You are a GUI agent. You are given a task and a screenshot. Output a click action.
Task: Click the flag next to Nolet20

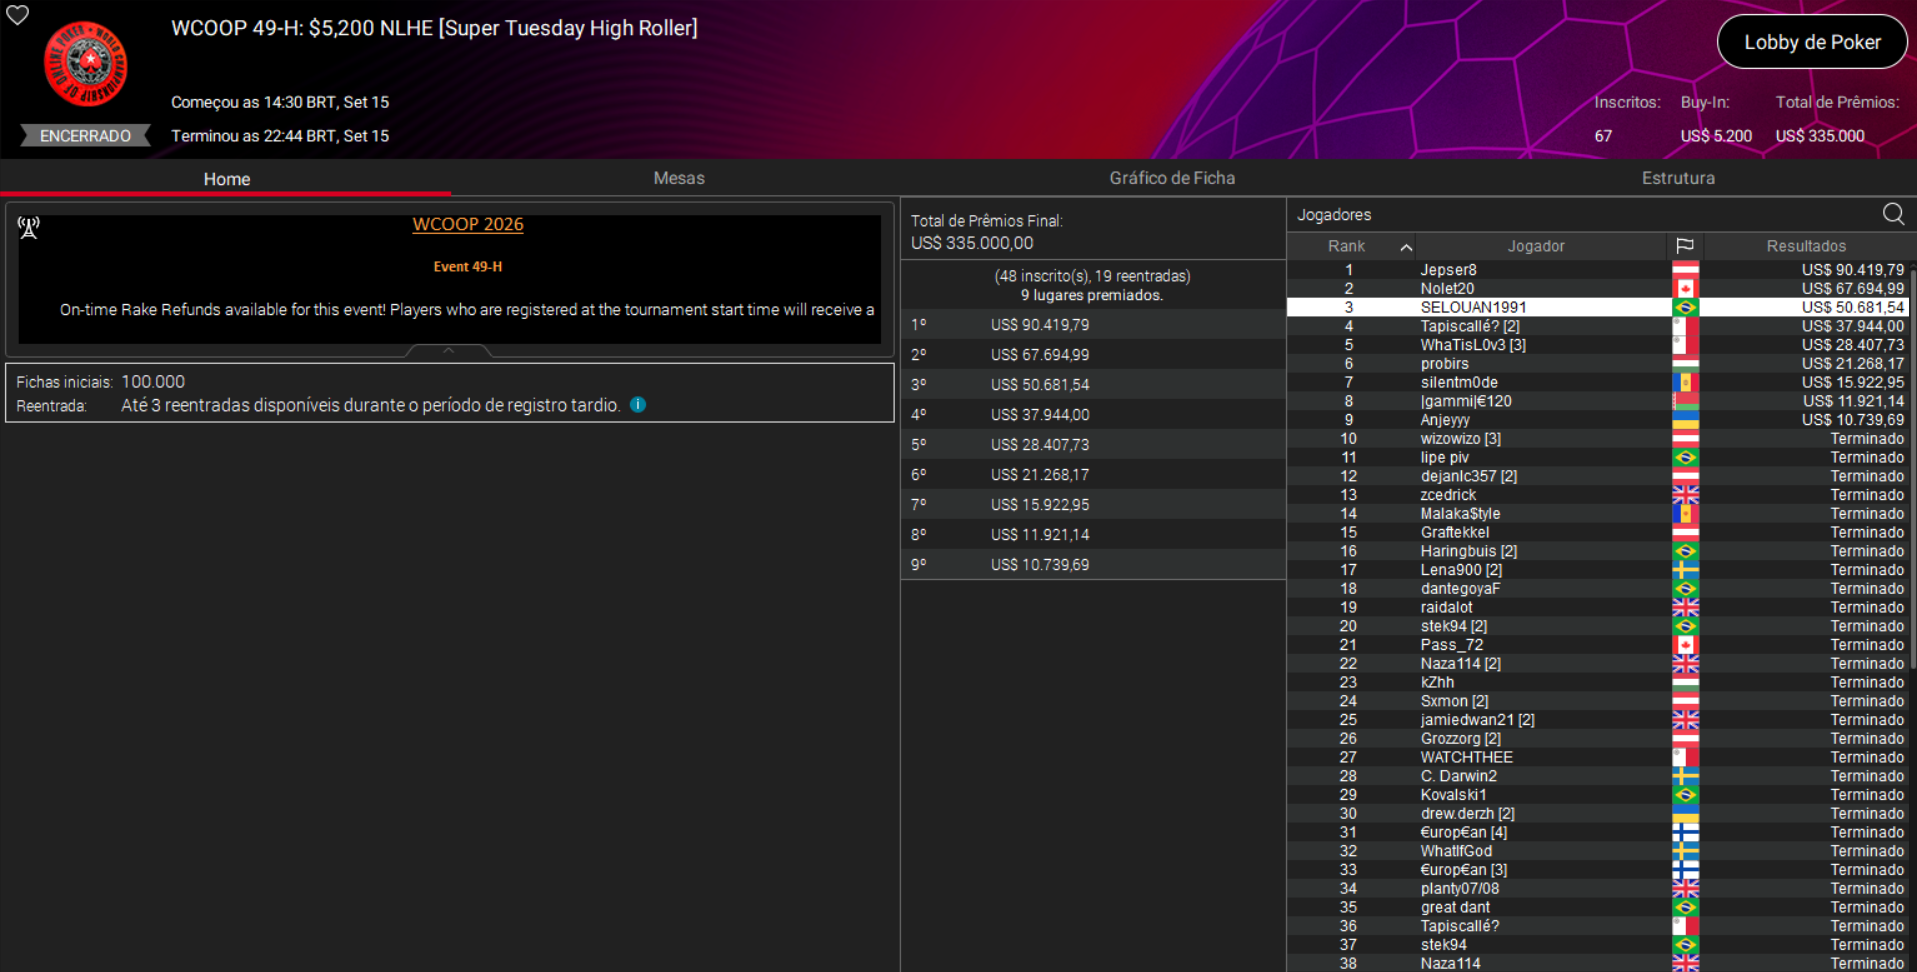1685,289
